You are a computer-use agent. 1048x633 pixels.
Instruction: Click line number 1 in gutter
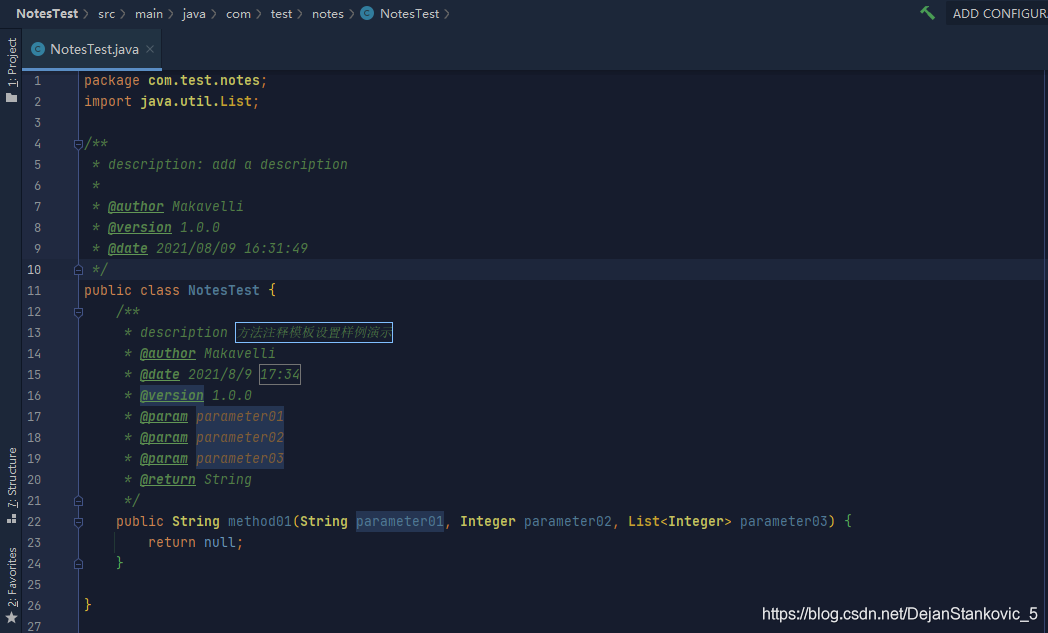[x=37, y=81]
